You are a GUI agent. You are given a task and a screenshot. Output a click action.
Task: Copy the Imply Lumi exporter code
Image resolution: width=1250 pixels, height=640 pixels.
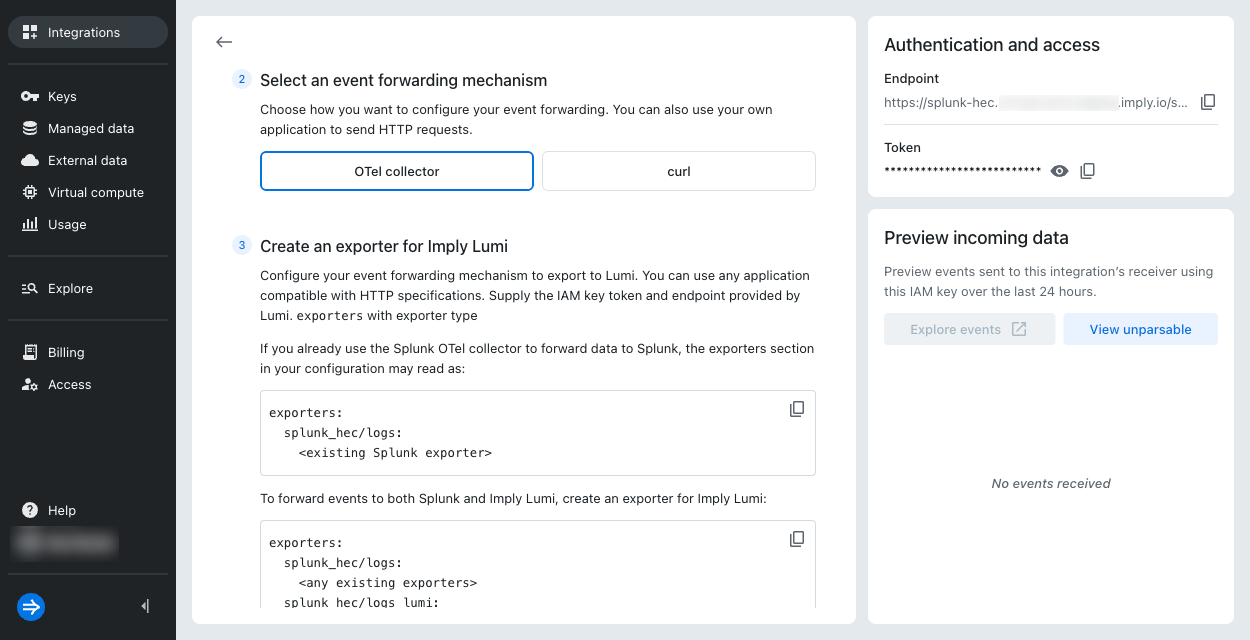click(x=797, y=539)
